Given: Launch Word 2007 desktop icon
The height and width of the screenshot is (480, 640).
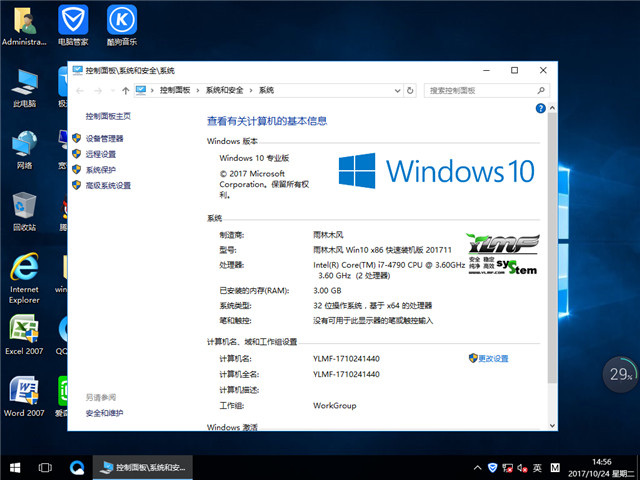Looking at the screenshot, I should [24, 396].
